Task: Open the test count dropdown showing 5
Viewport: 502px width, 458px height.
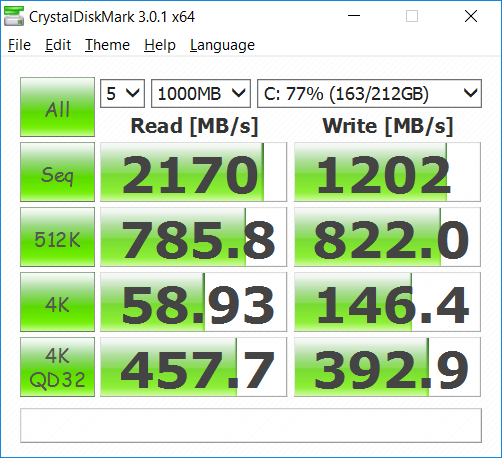Action: tap(122, 94)
